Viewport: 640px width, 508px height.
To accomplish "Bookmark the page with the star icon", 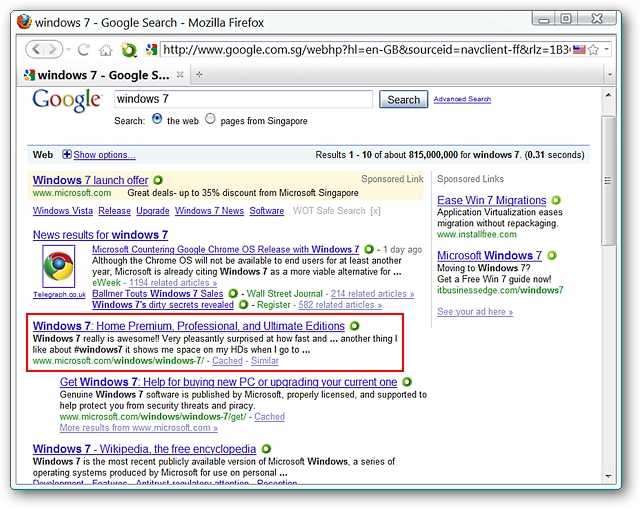I will [594, 50].
